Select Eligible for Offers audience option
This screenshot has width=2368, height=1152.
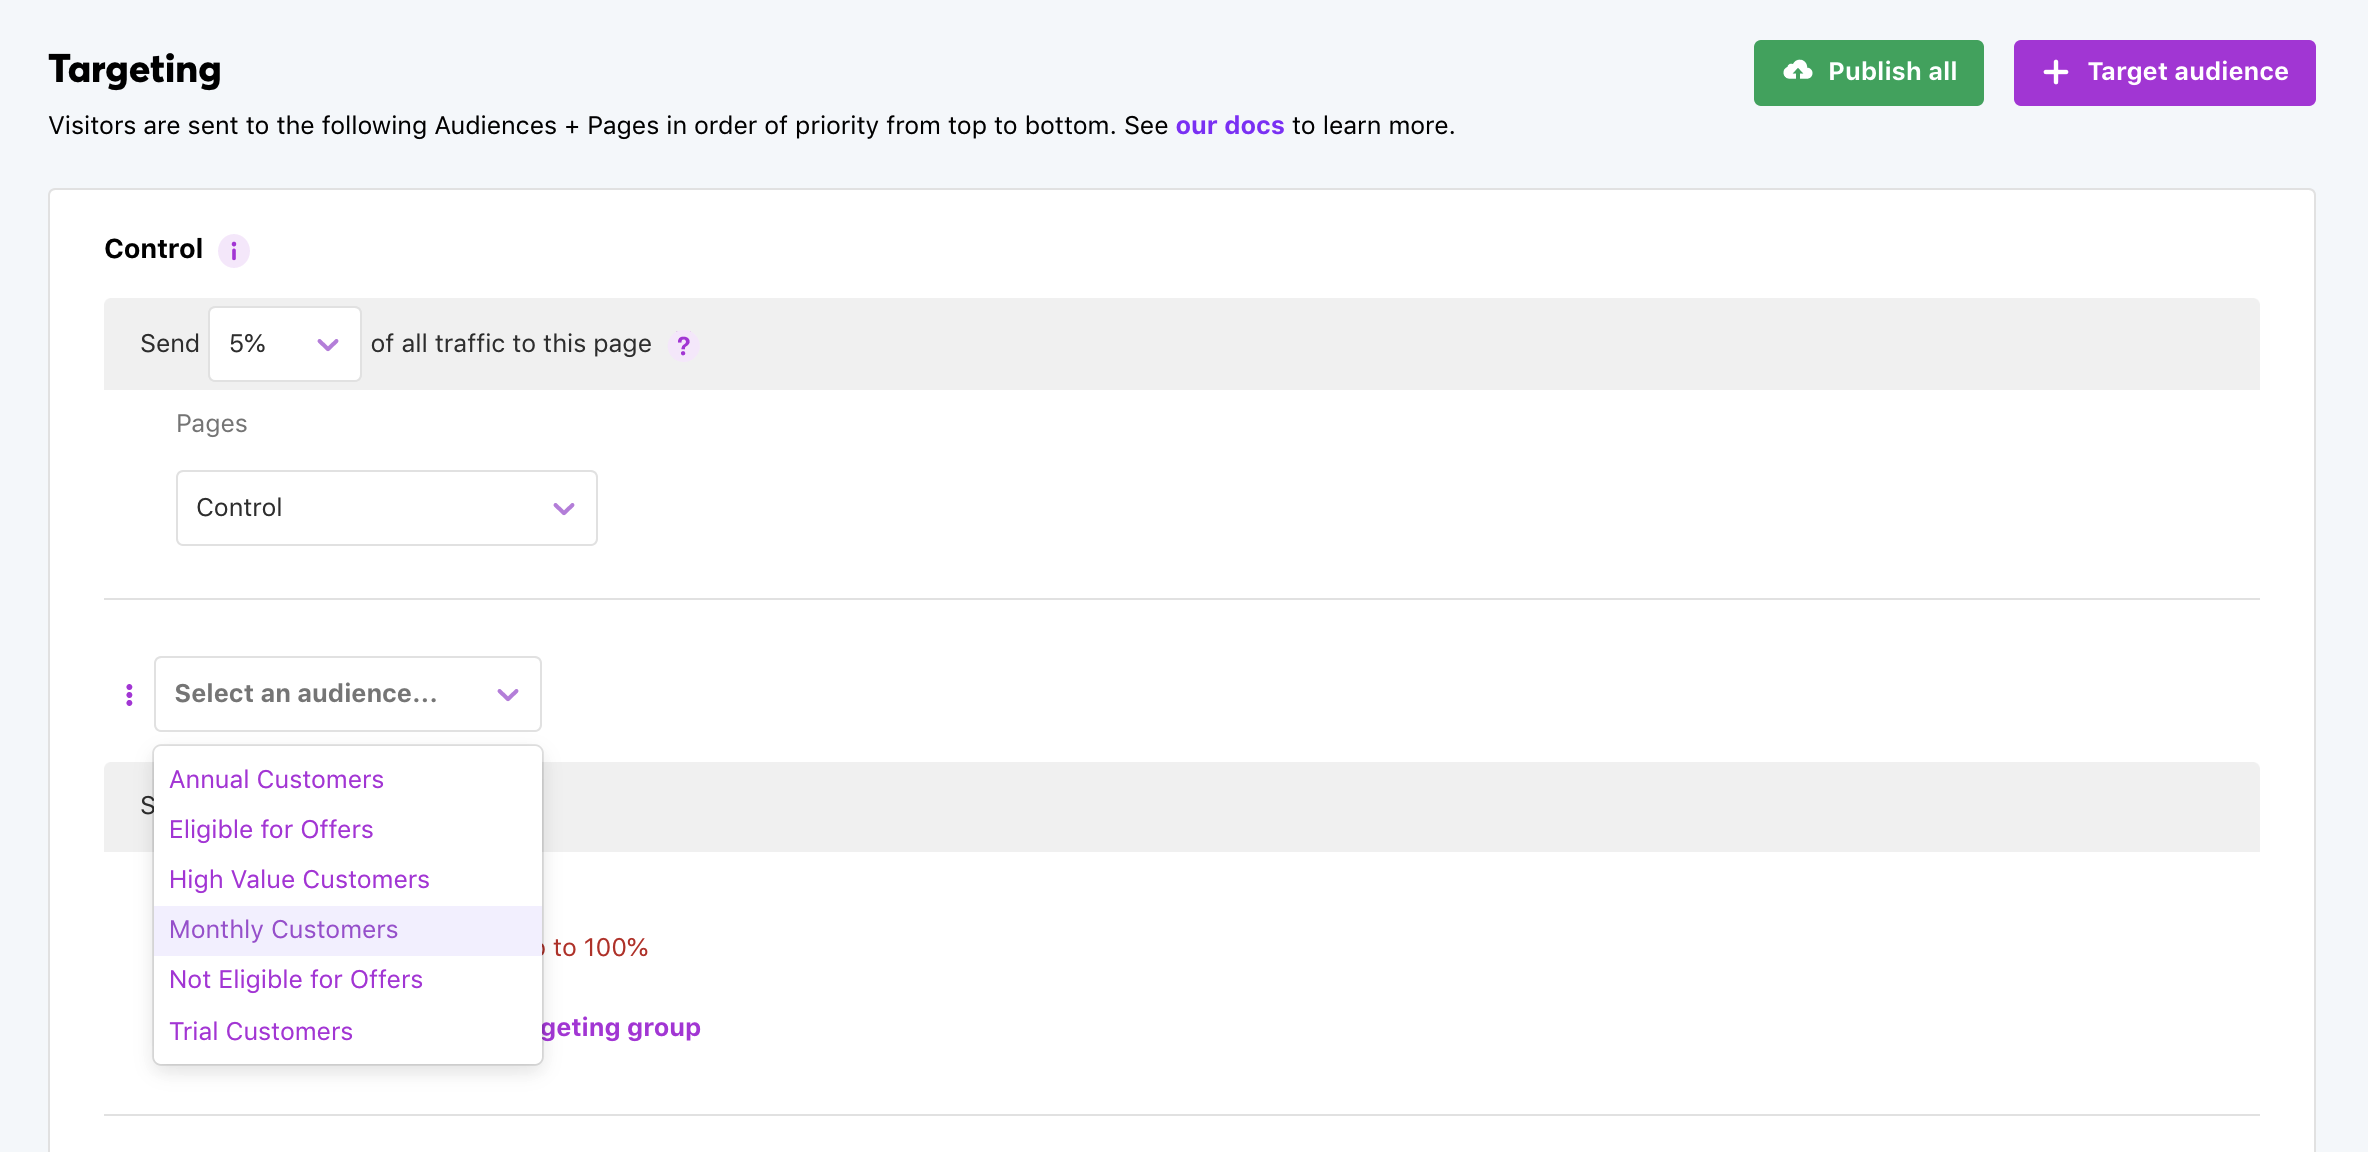pyautogui.click(x=271, y=830)
